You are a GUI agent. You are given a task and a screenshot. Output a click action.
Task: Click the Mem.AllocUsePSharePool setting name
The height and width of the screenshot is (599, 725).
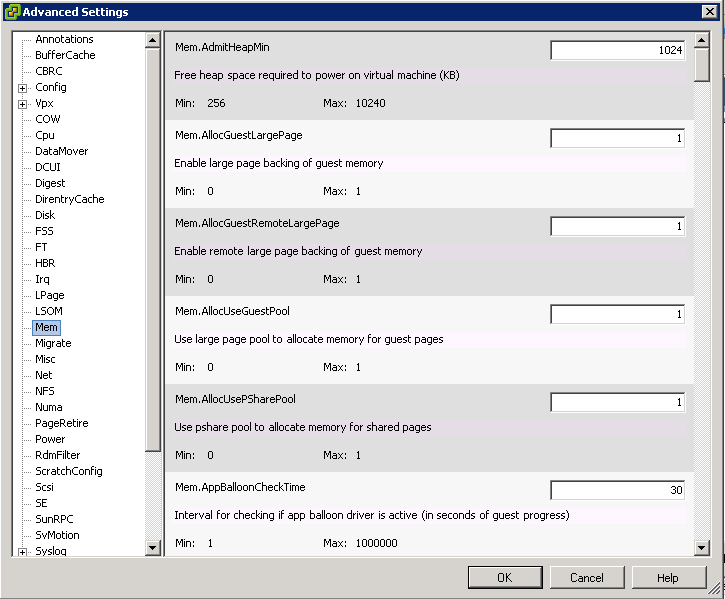235,399
